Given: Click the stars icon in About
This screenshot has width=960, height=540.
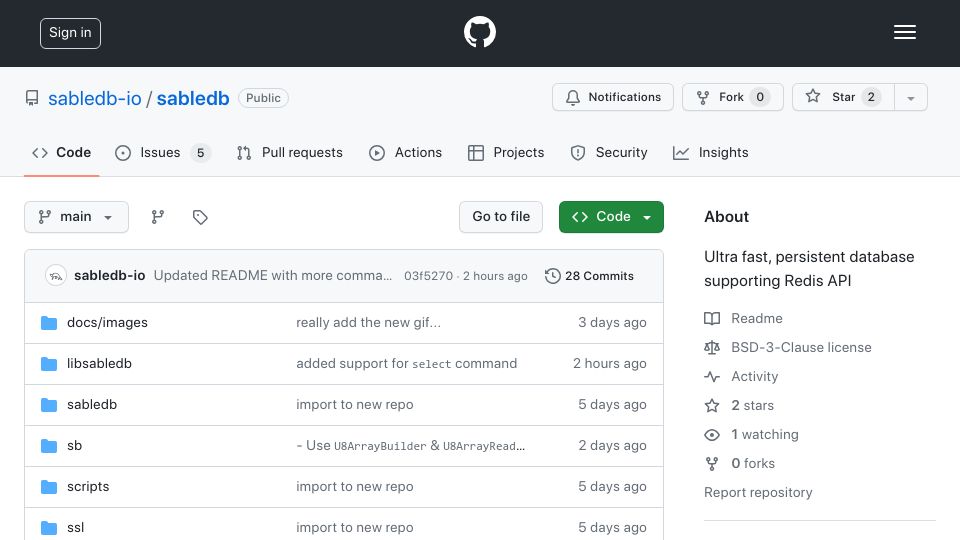Looking at the screenshot, I should 712,405.
